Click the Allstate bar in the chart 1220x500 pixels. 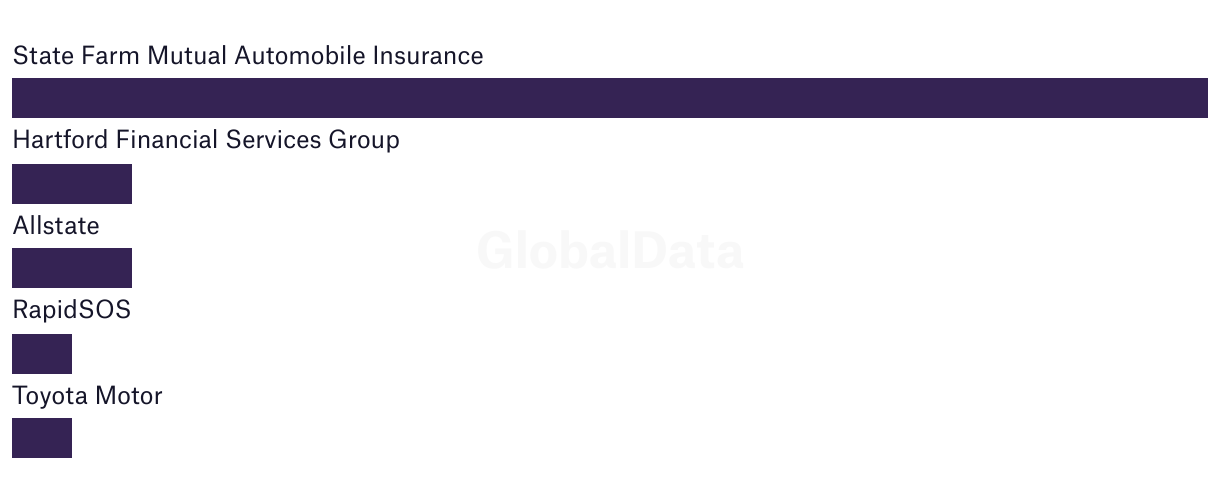click(x=72, y=268)
